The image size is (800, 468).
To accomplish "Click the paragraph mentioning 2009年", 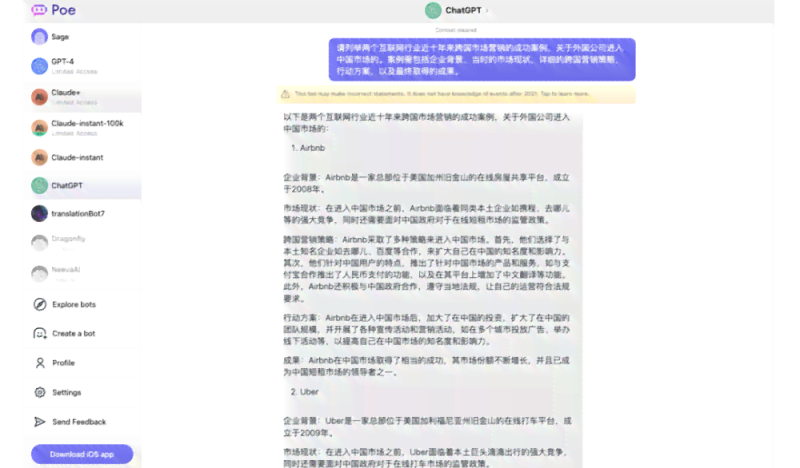I will pos(428,427).
